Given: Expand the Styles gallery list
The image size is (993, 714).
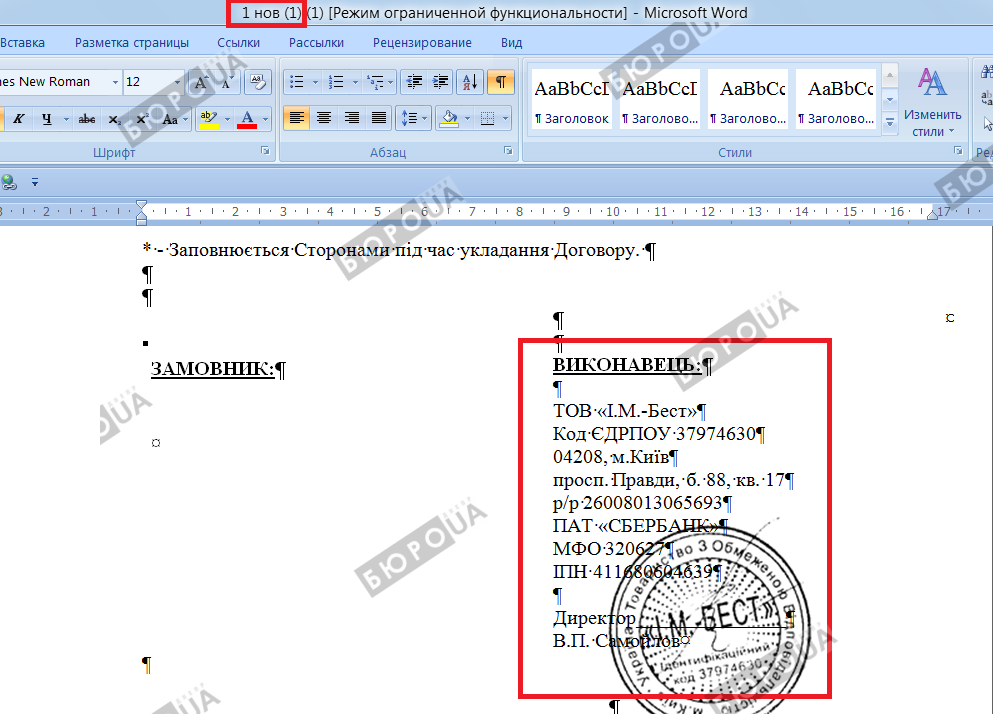Looking at the screenshot, I should [x=889, y=122].
